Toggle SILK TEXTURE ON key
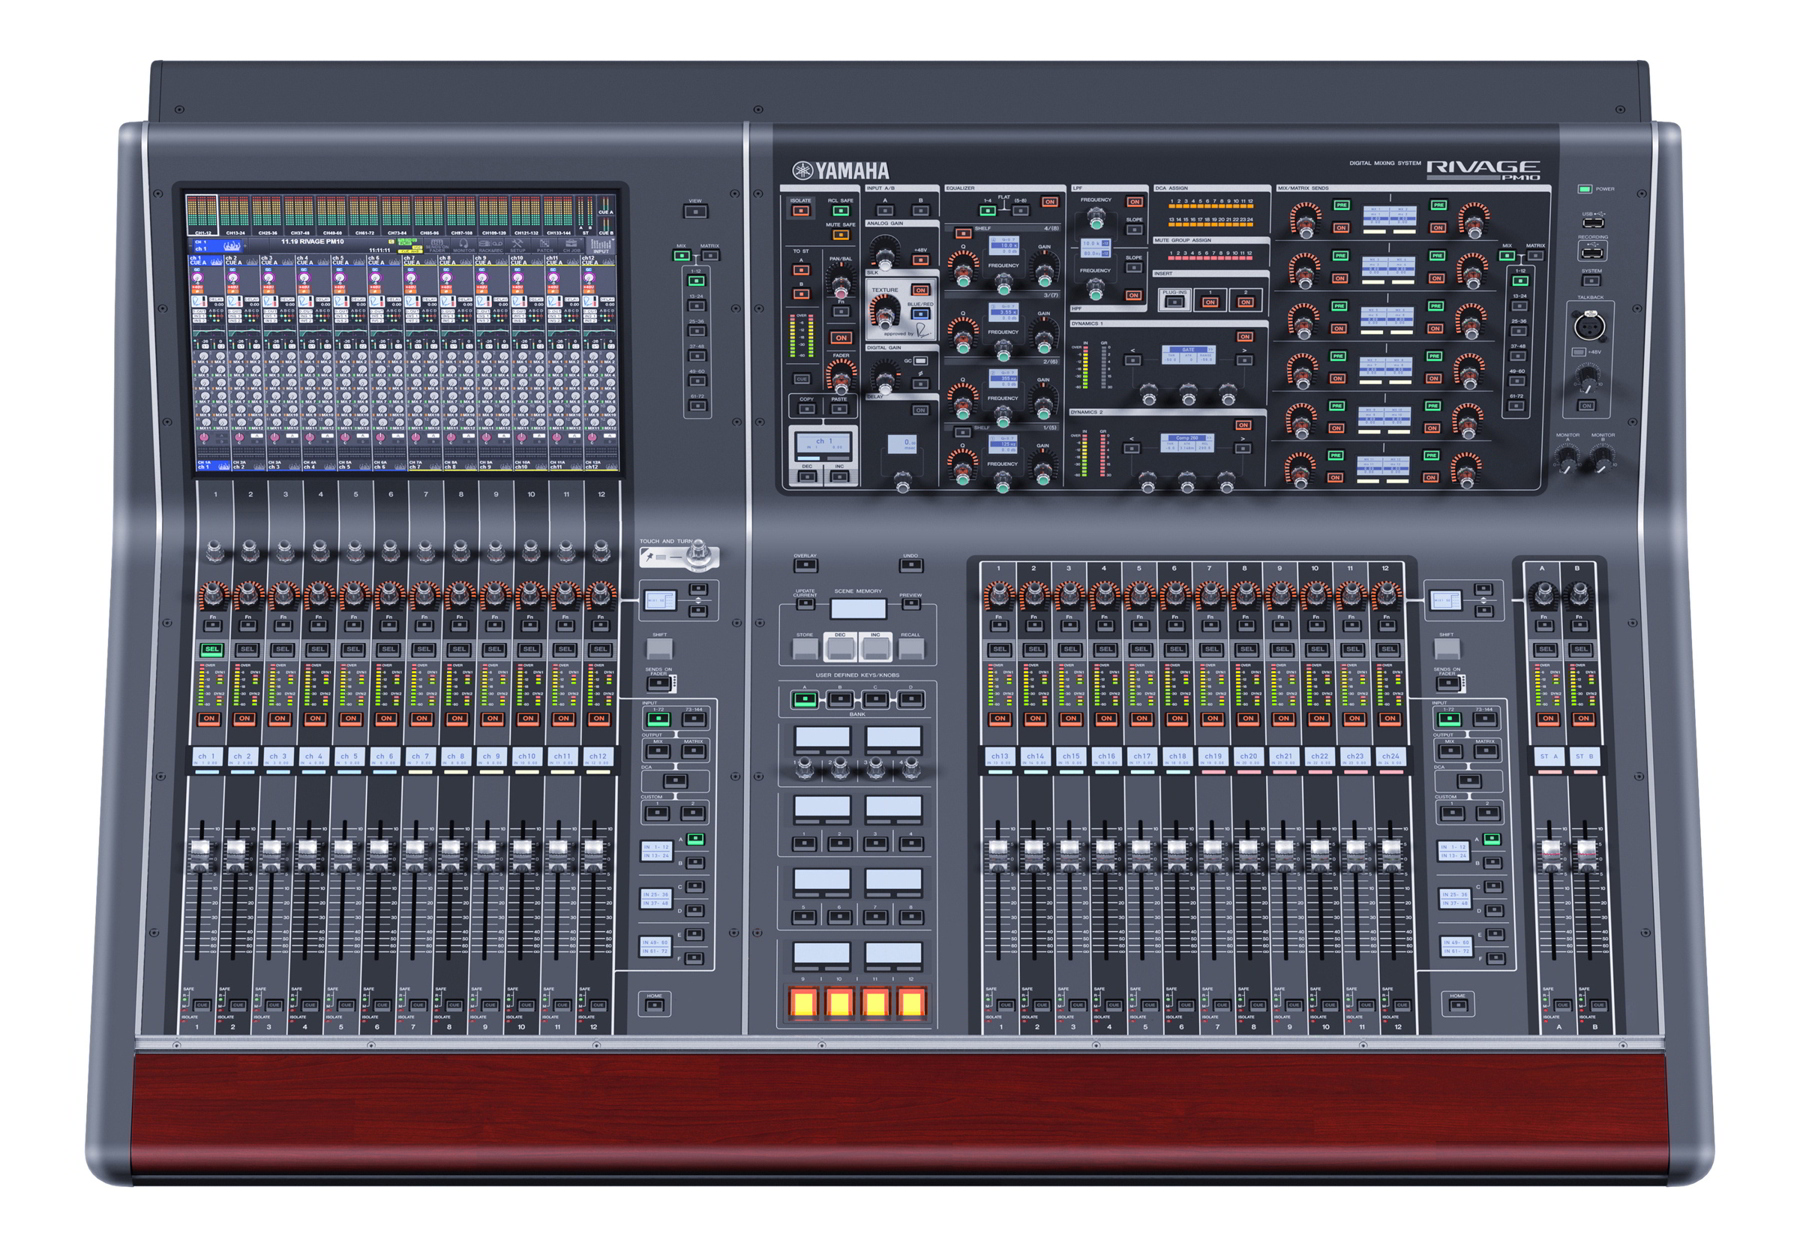The width and height of the screenshot is (1800, 1244). pyautogui.click(x=920, y=290)
